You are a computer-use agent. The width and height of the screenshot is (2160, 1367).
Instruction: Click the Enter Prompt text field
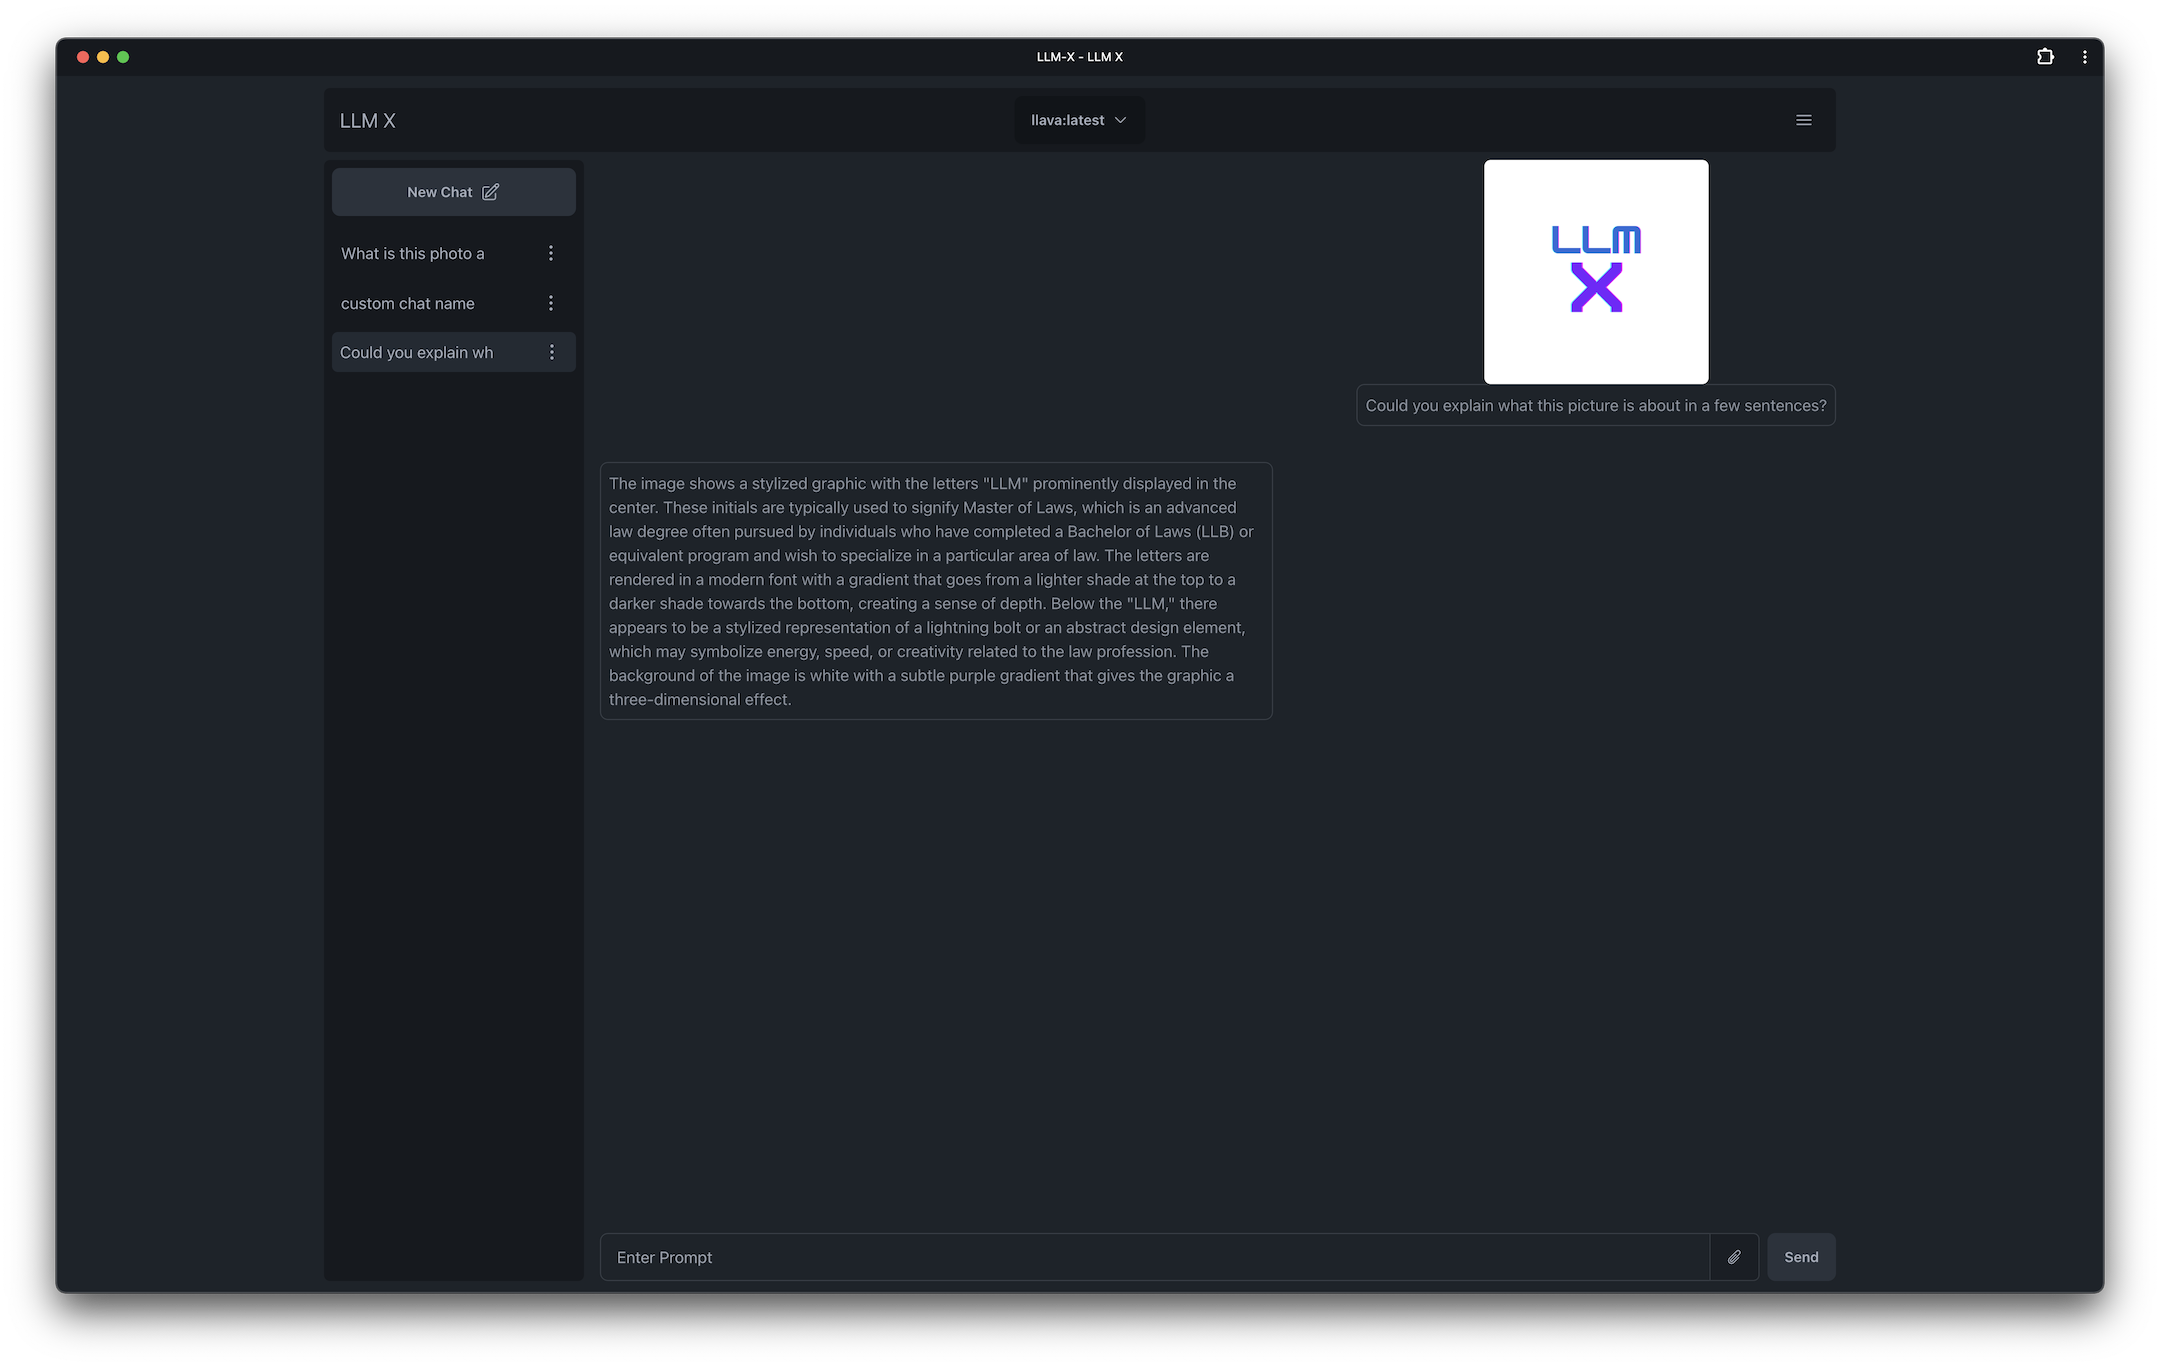1154,1257
